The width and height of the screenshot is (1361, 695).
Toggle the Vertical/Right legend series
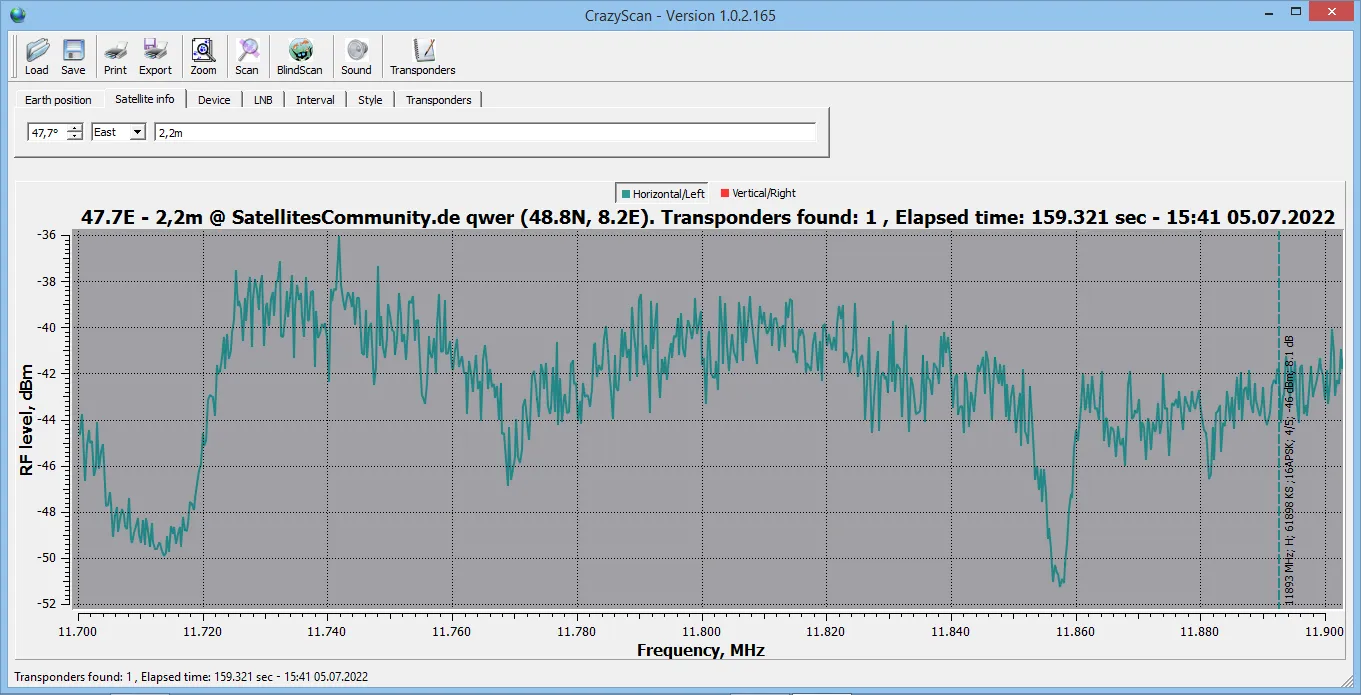pyautogui.click(x=758, y=193)
